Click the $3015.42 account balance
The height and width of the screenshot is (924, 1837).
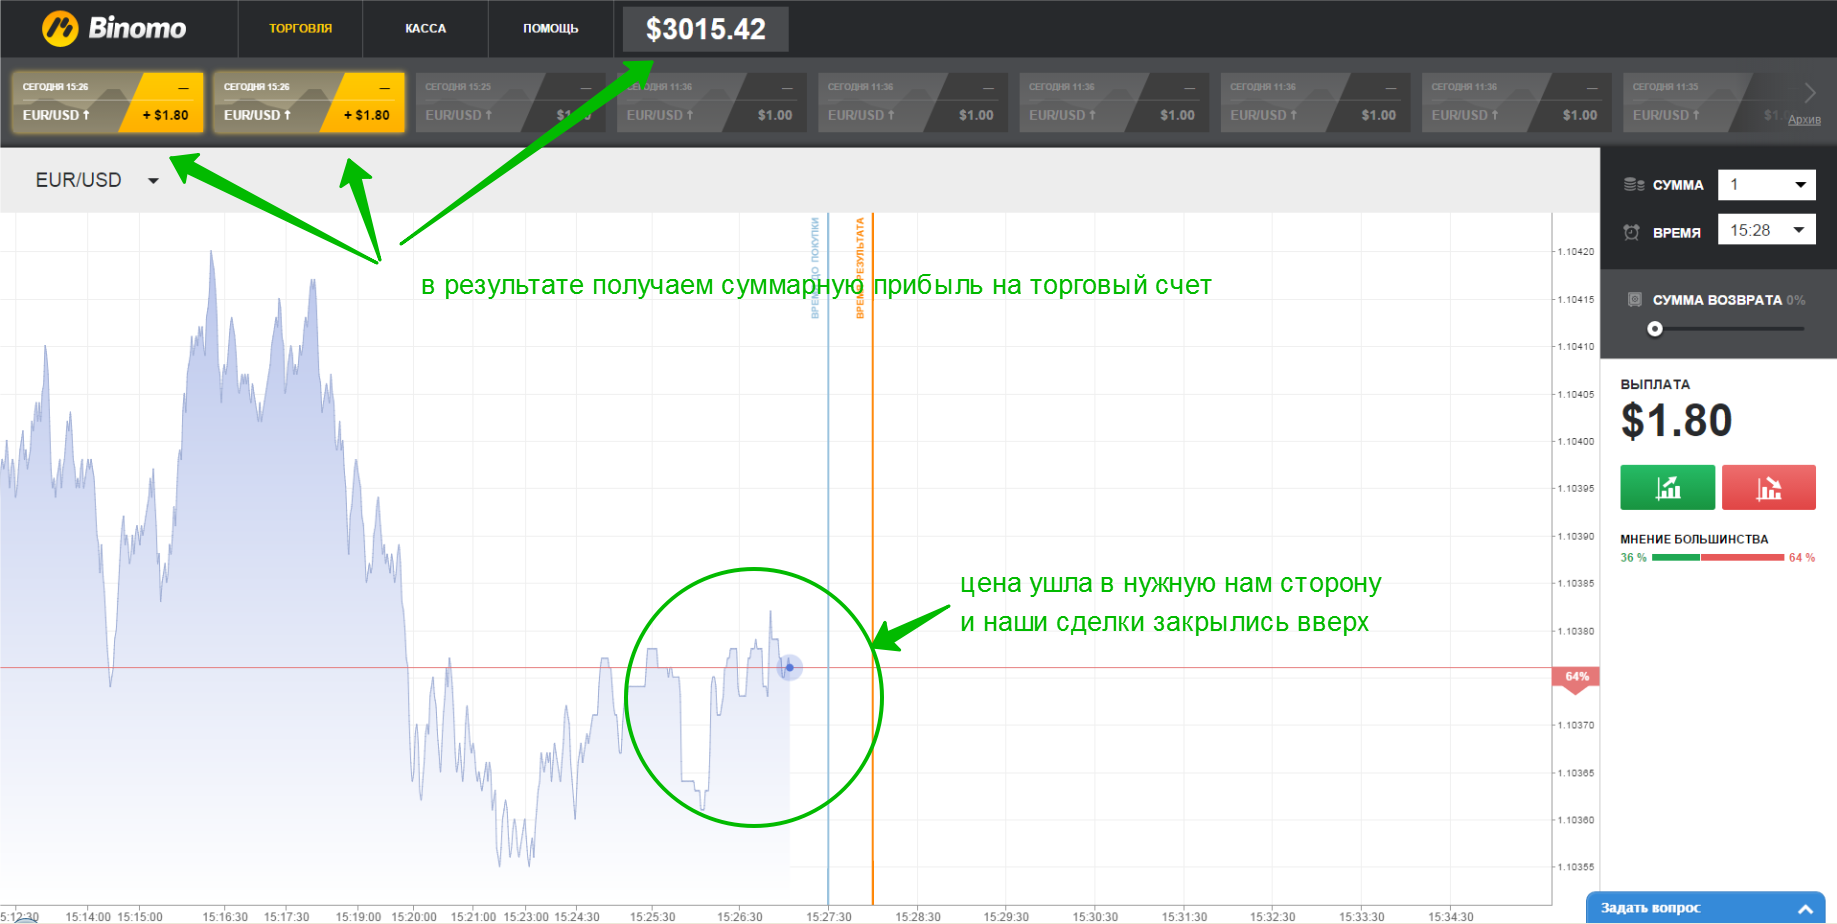705,29
